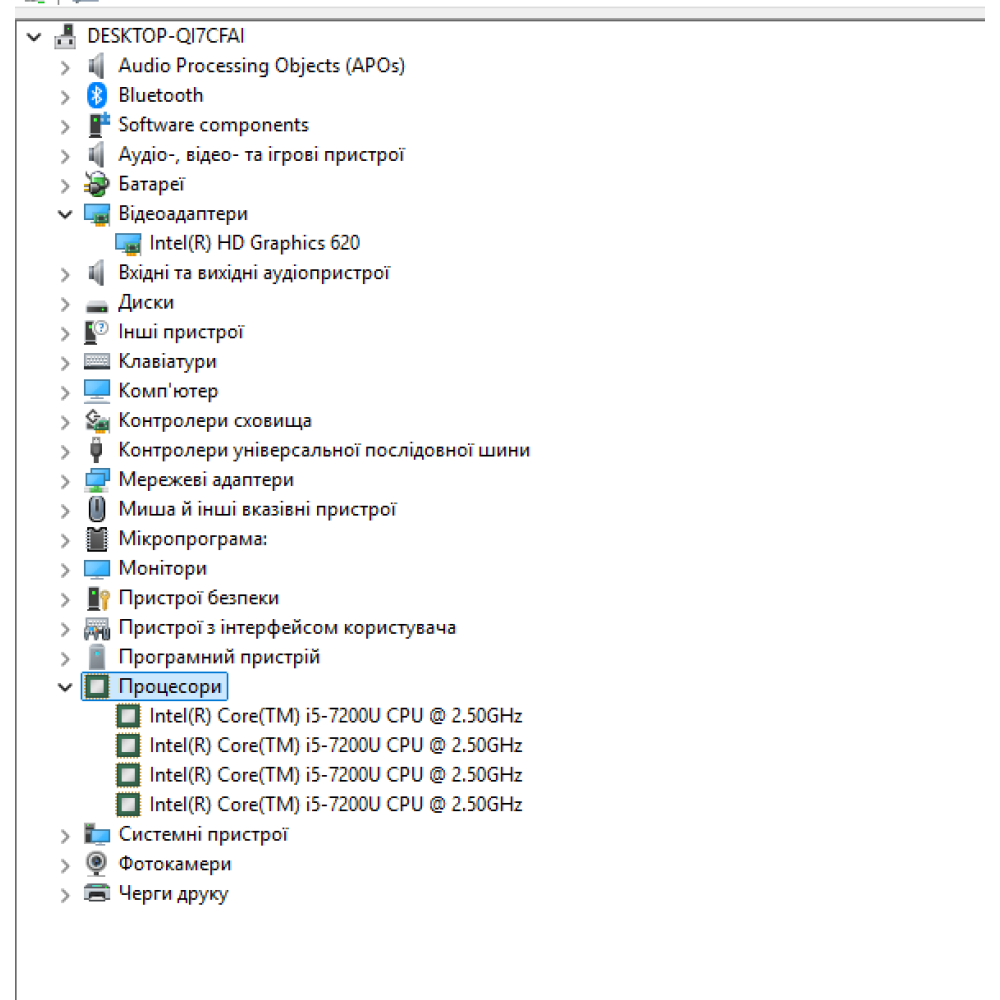This screenshot has width=1000, height=1000.
Task: Select the third i5-7200U processor entry
Action: coord(335,774)
